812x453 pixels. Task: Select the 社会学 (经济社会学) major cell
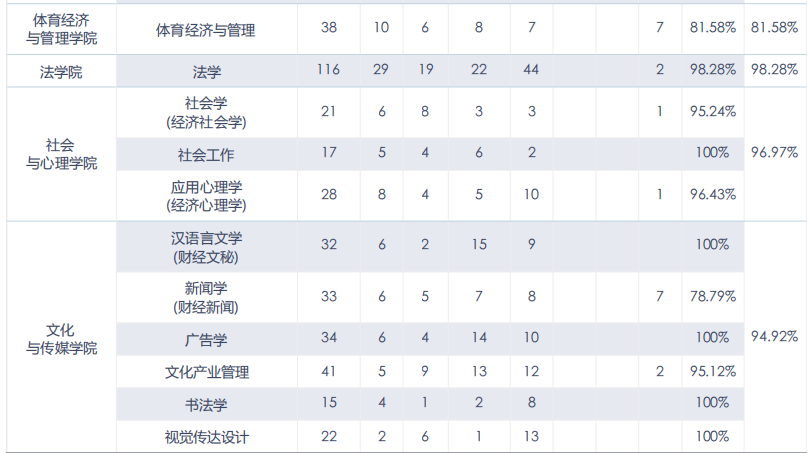pos(206,112)
